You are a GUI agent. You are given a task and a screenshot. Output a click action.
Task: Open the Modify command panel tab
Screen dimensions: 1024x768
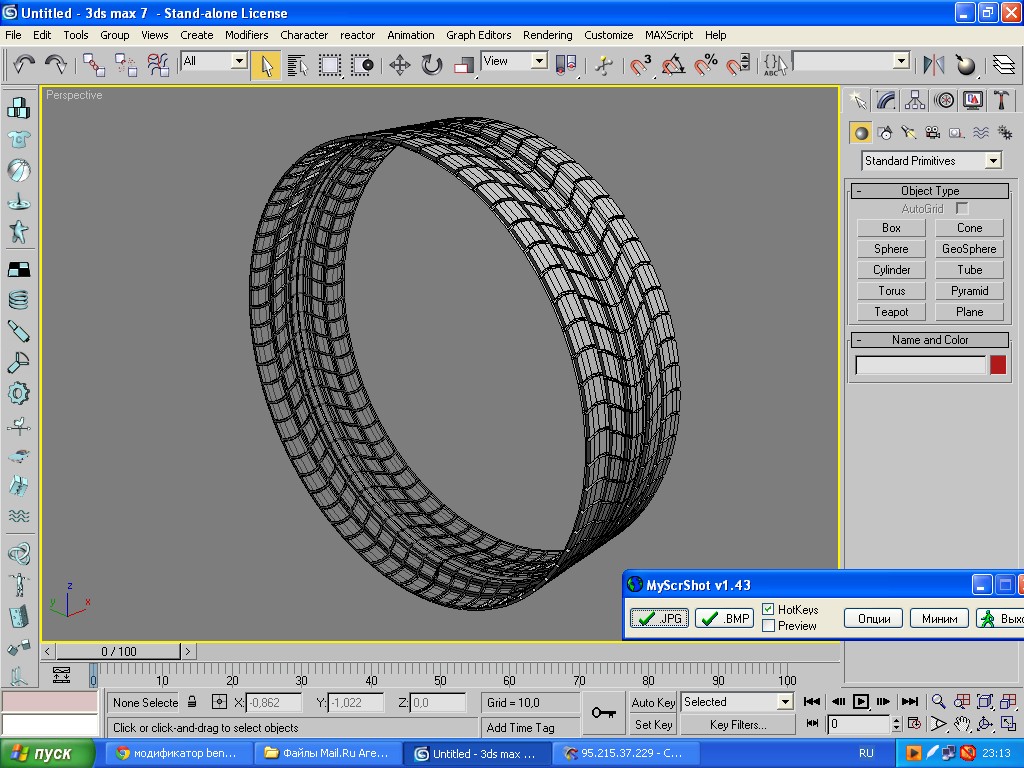point(886,100)
